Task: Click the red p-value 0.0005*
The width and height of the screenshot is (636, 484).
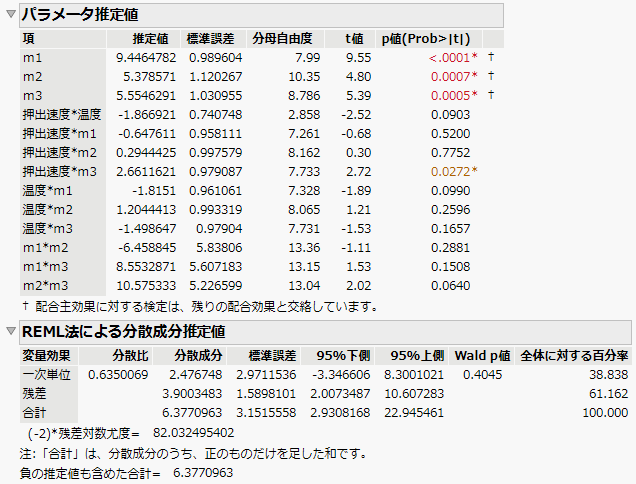Action: click(454, 96)
